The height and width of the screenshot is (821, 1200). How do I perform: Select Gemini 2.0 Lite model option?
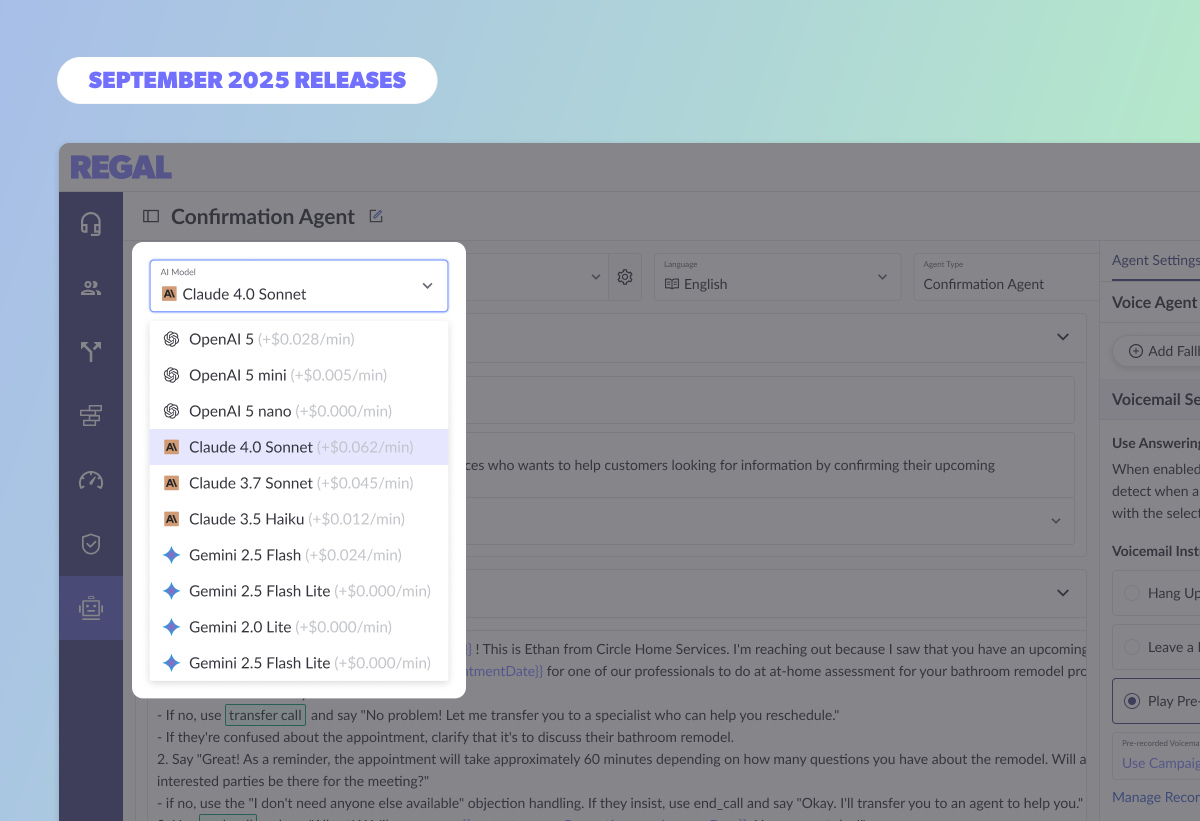(x=299, y=627)
